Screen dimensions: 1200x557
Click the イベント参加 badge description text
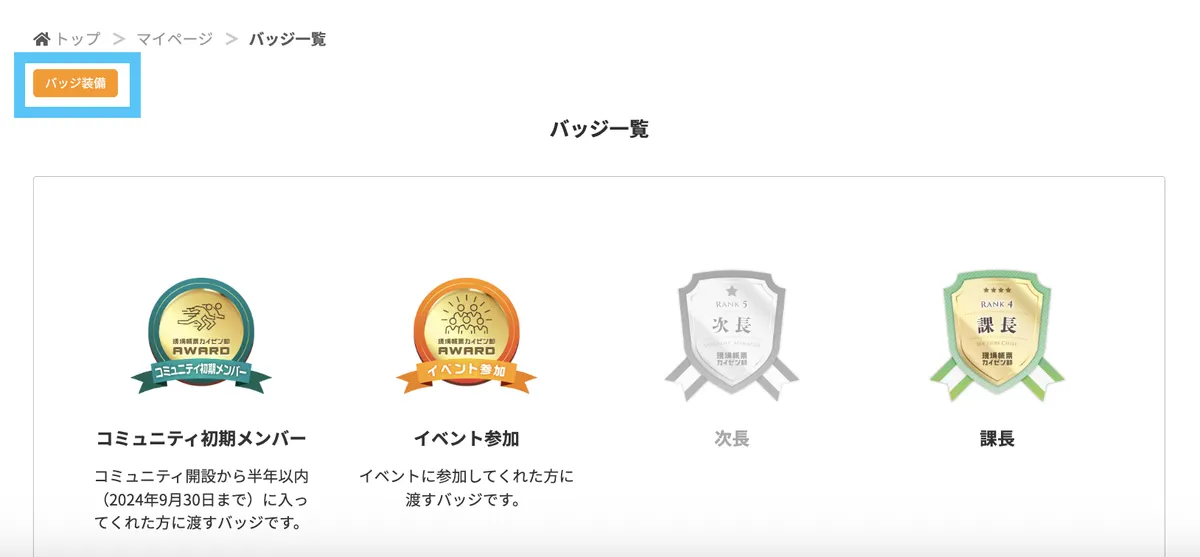click(466, 487)
